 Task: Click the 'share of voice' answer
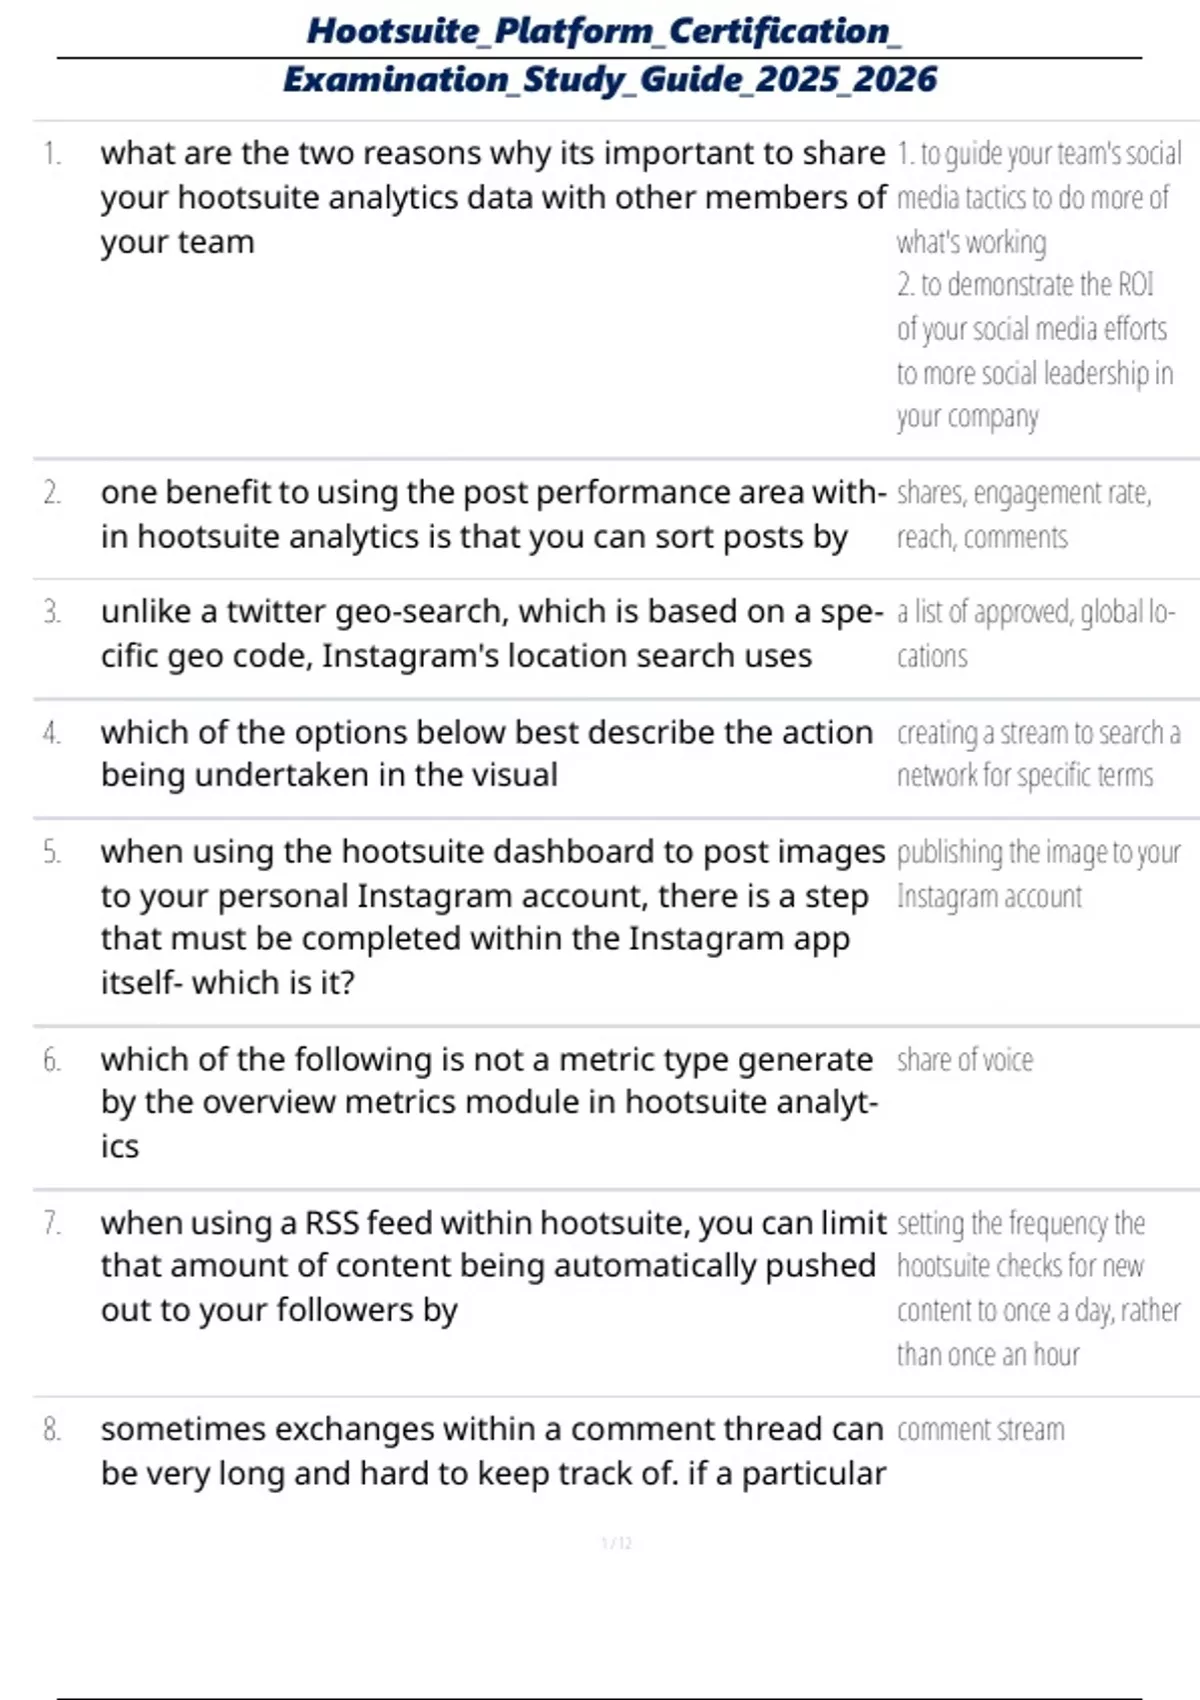click(965, 1060)
